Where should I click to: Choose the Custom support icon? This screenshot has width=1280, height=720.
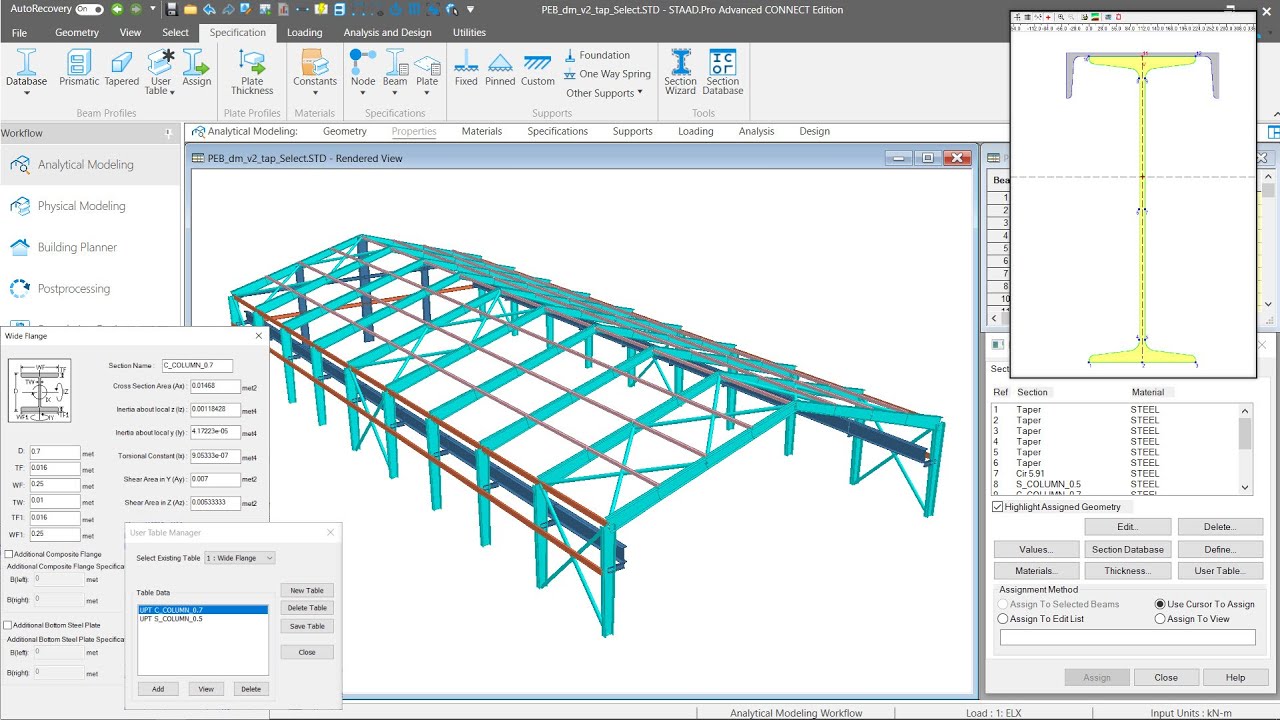[537, 70]
